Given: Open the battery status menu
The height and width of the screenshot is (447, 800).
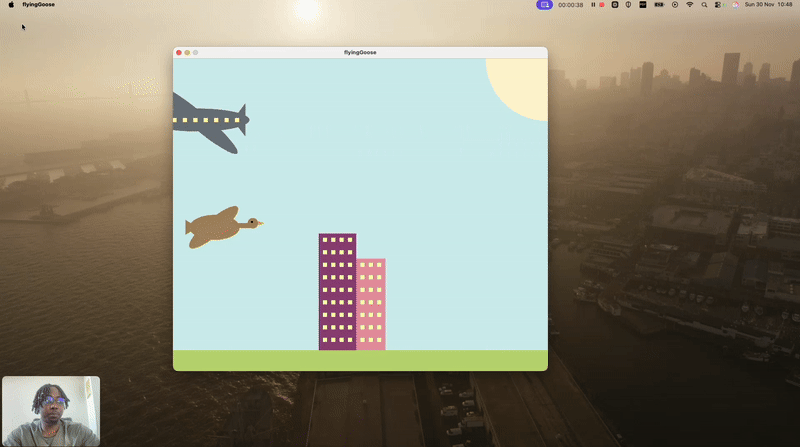Looking at the screenshot, I should [x=659, y=5].
